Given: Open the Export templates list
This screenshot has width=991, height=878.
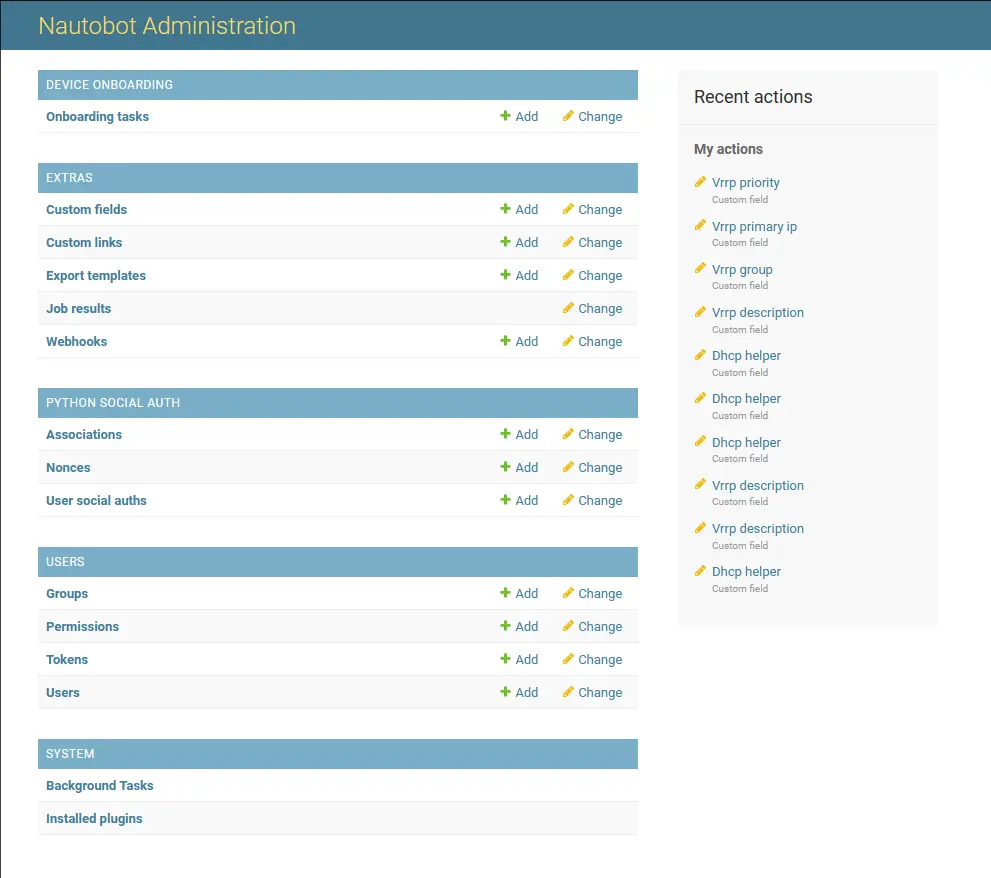Looking at the screenshot, I should click(96, 275).
